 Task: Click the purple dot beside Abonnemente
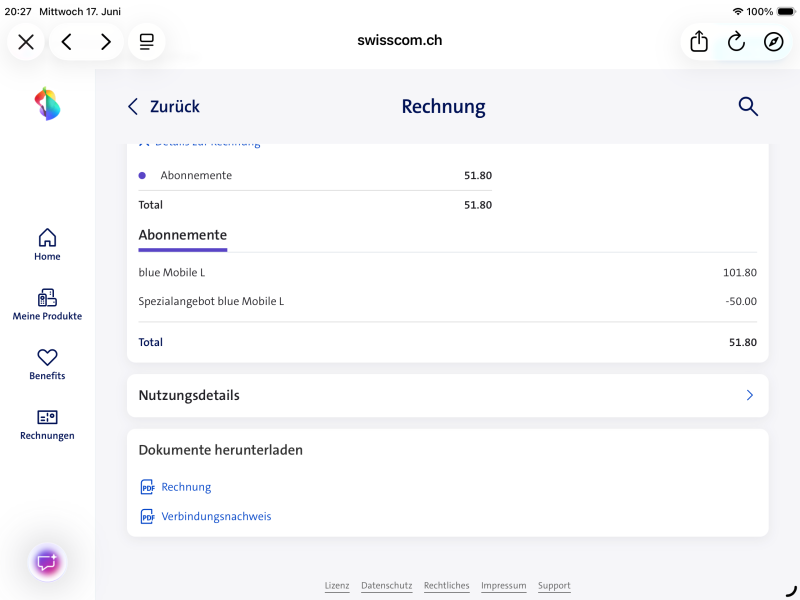(142, 176)
